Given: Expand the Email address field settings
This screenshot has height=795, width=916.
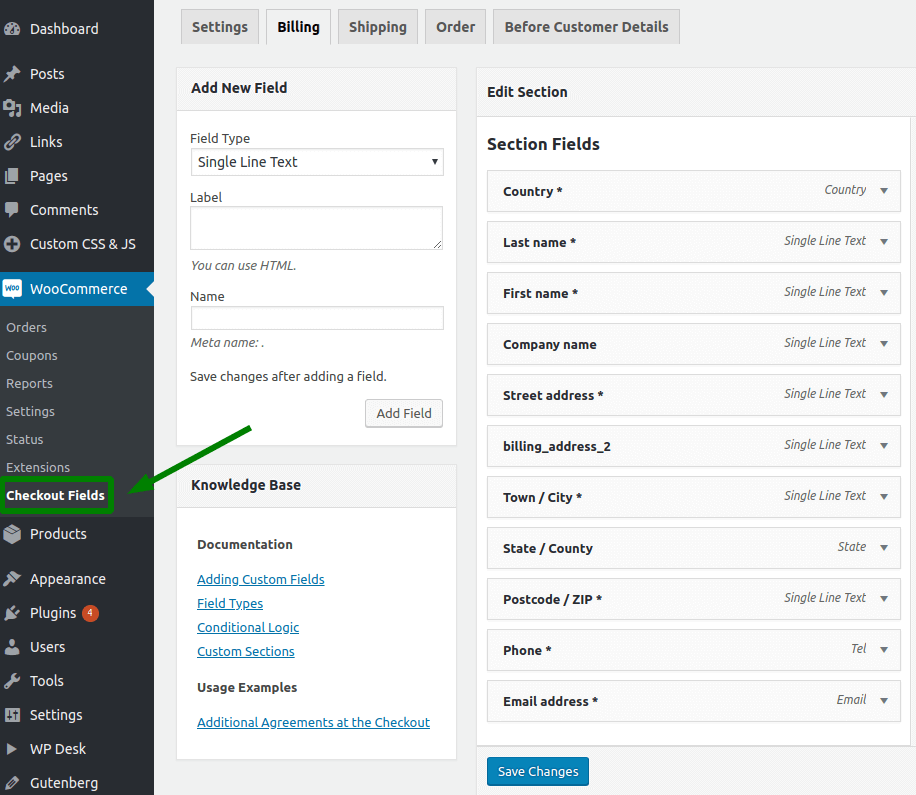Looking at the screenshot, I should click(883, 701).
